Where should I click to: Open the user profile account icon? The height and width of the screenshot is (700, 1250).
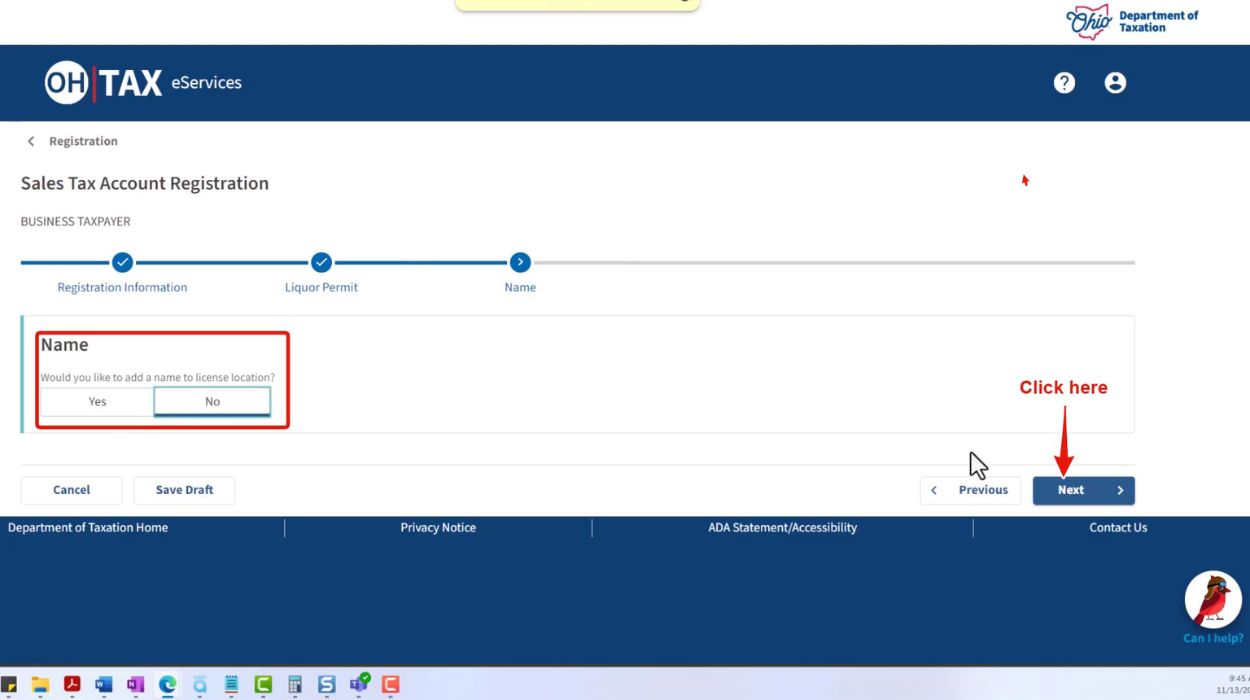(x=1115, y=83)
